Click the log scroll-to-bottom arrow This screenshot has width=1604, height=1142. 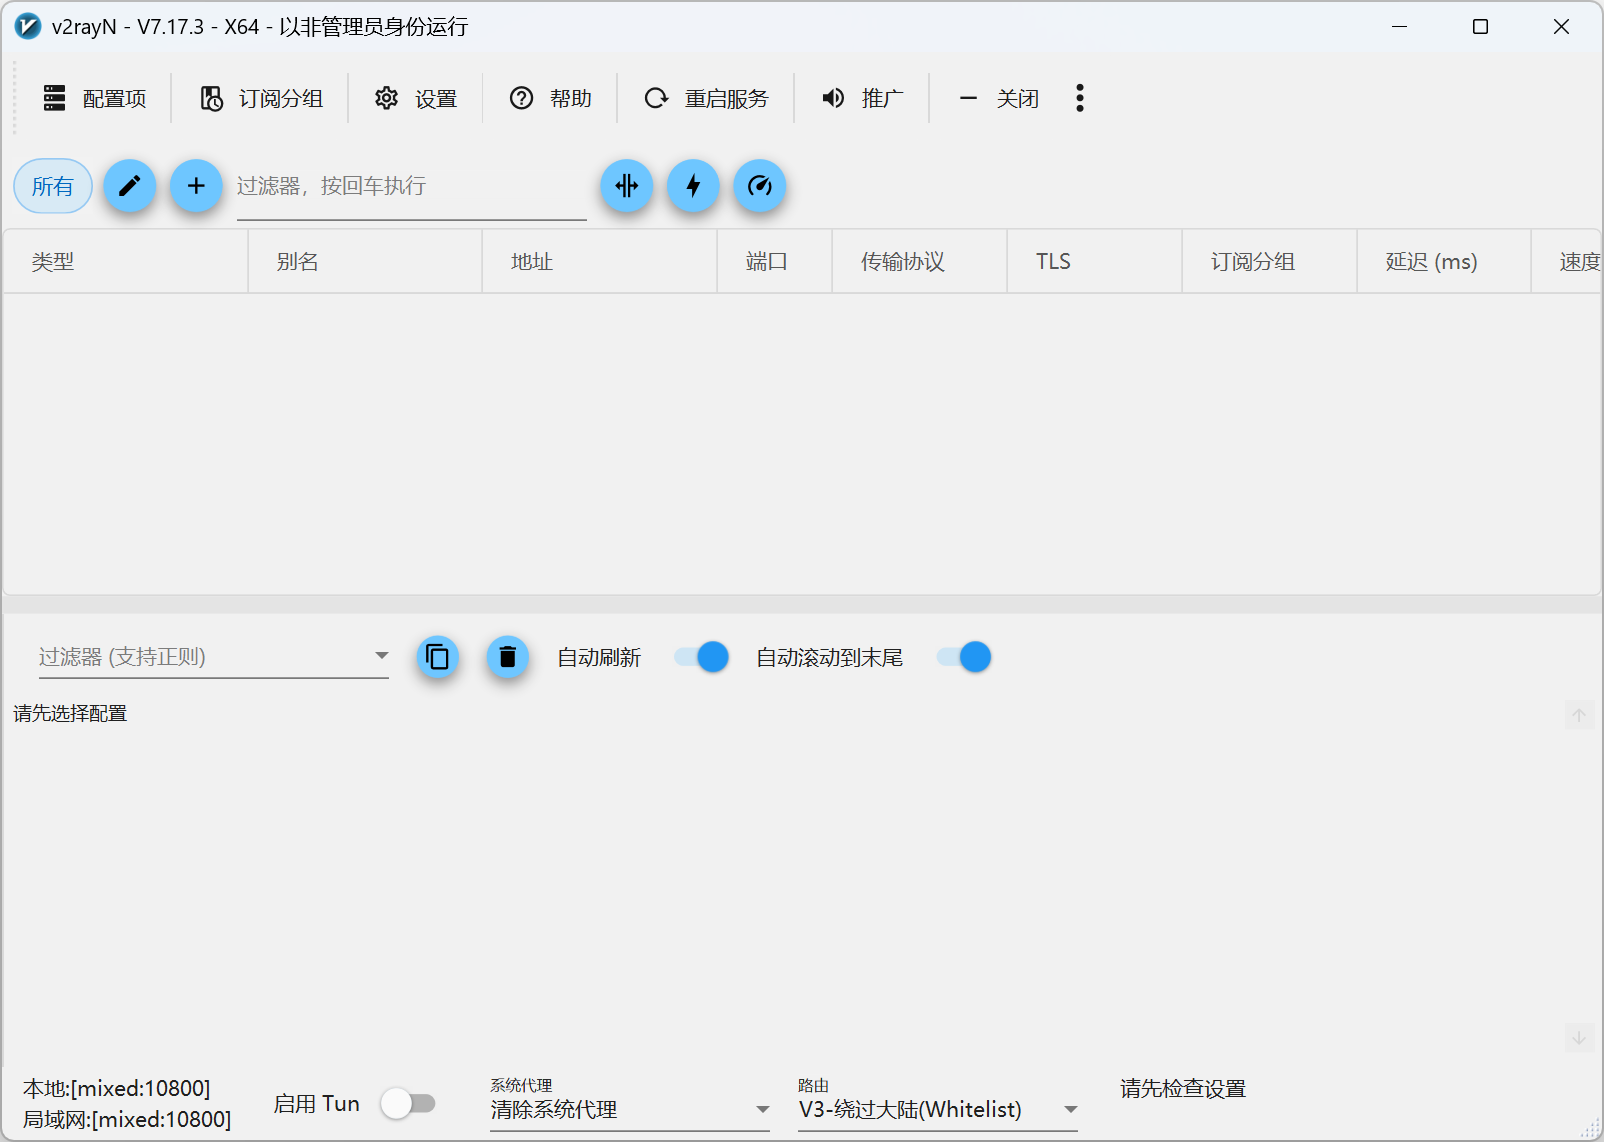pyautogui.click(x=1579, y=1038)
